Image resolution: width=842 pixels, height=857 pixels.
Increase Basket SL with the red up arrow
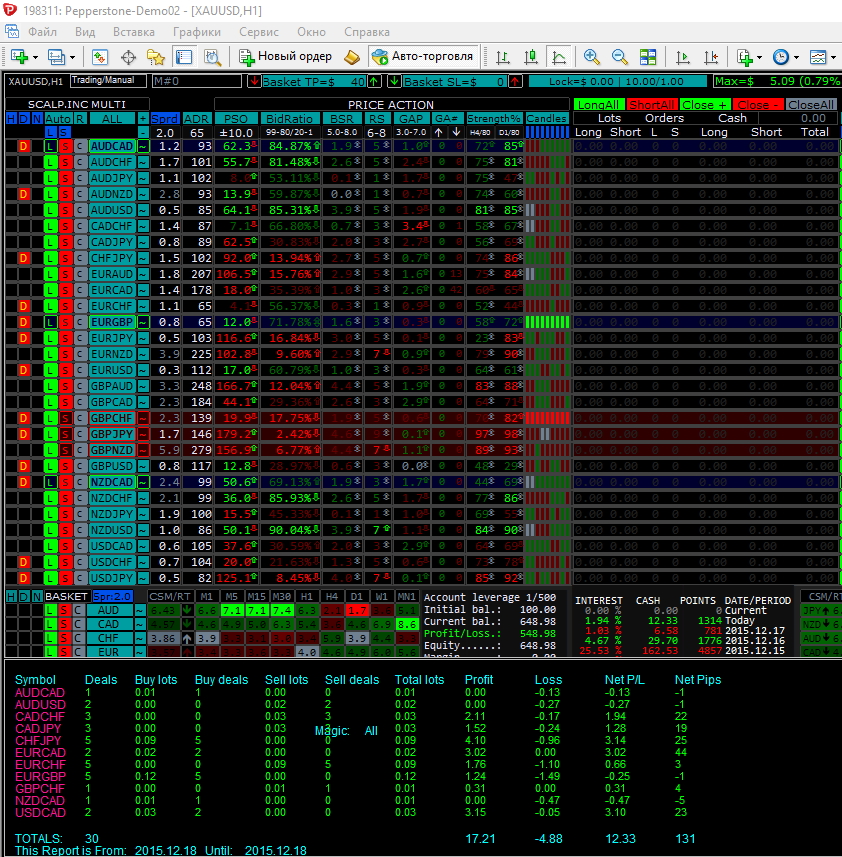point(515,81)
